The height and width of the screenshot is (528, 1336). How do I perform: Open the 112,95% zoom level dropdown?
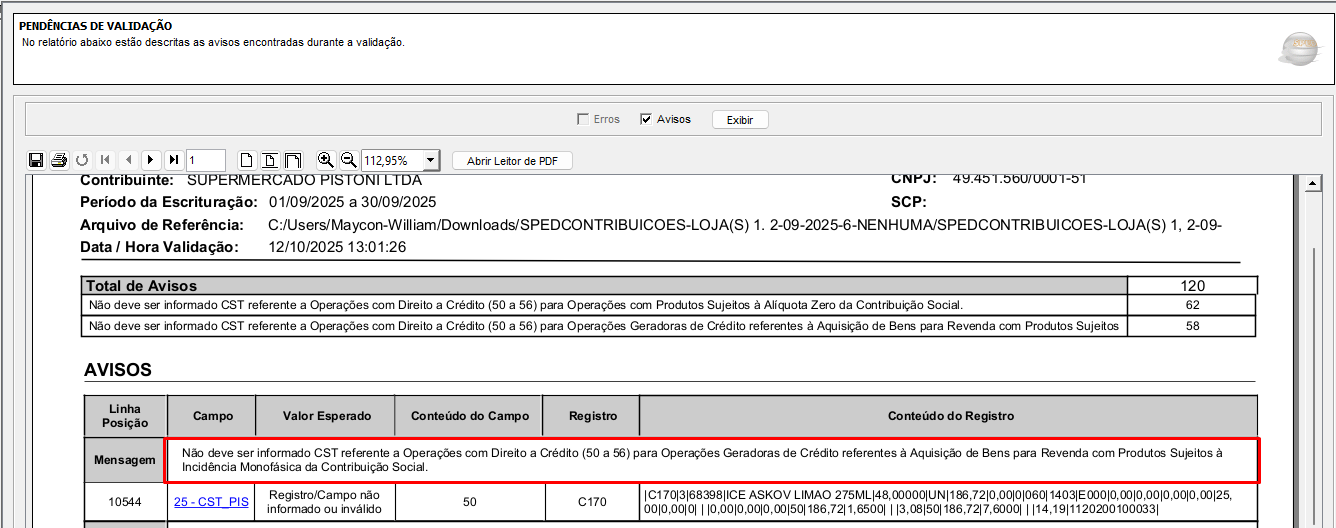tap(430, 160)
